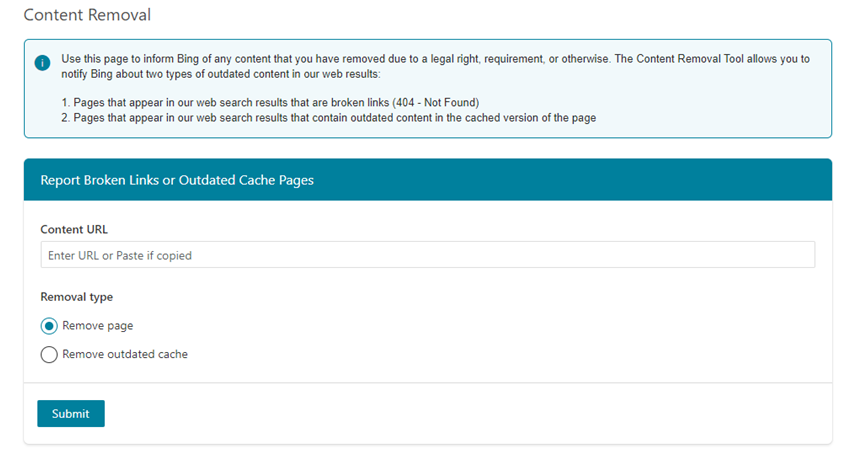Click the broken links 404 Not Found list item
The height and width of the screenshot is (460, 852).
(270, 102)
